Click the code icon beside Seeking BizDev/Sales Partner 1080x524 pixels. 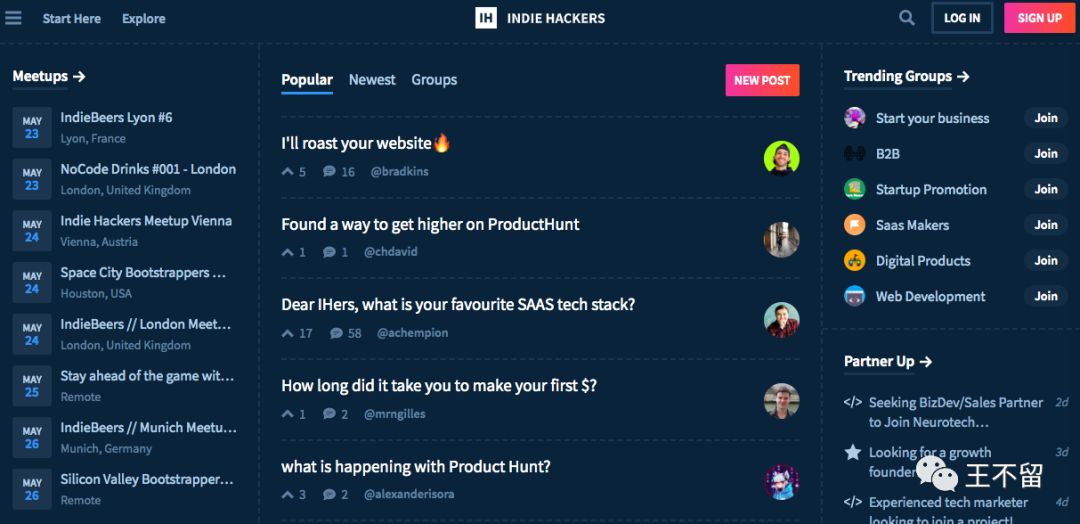point(853,402)
